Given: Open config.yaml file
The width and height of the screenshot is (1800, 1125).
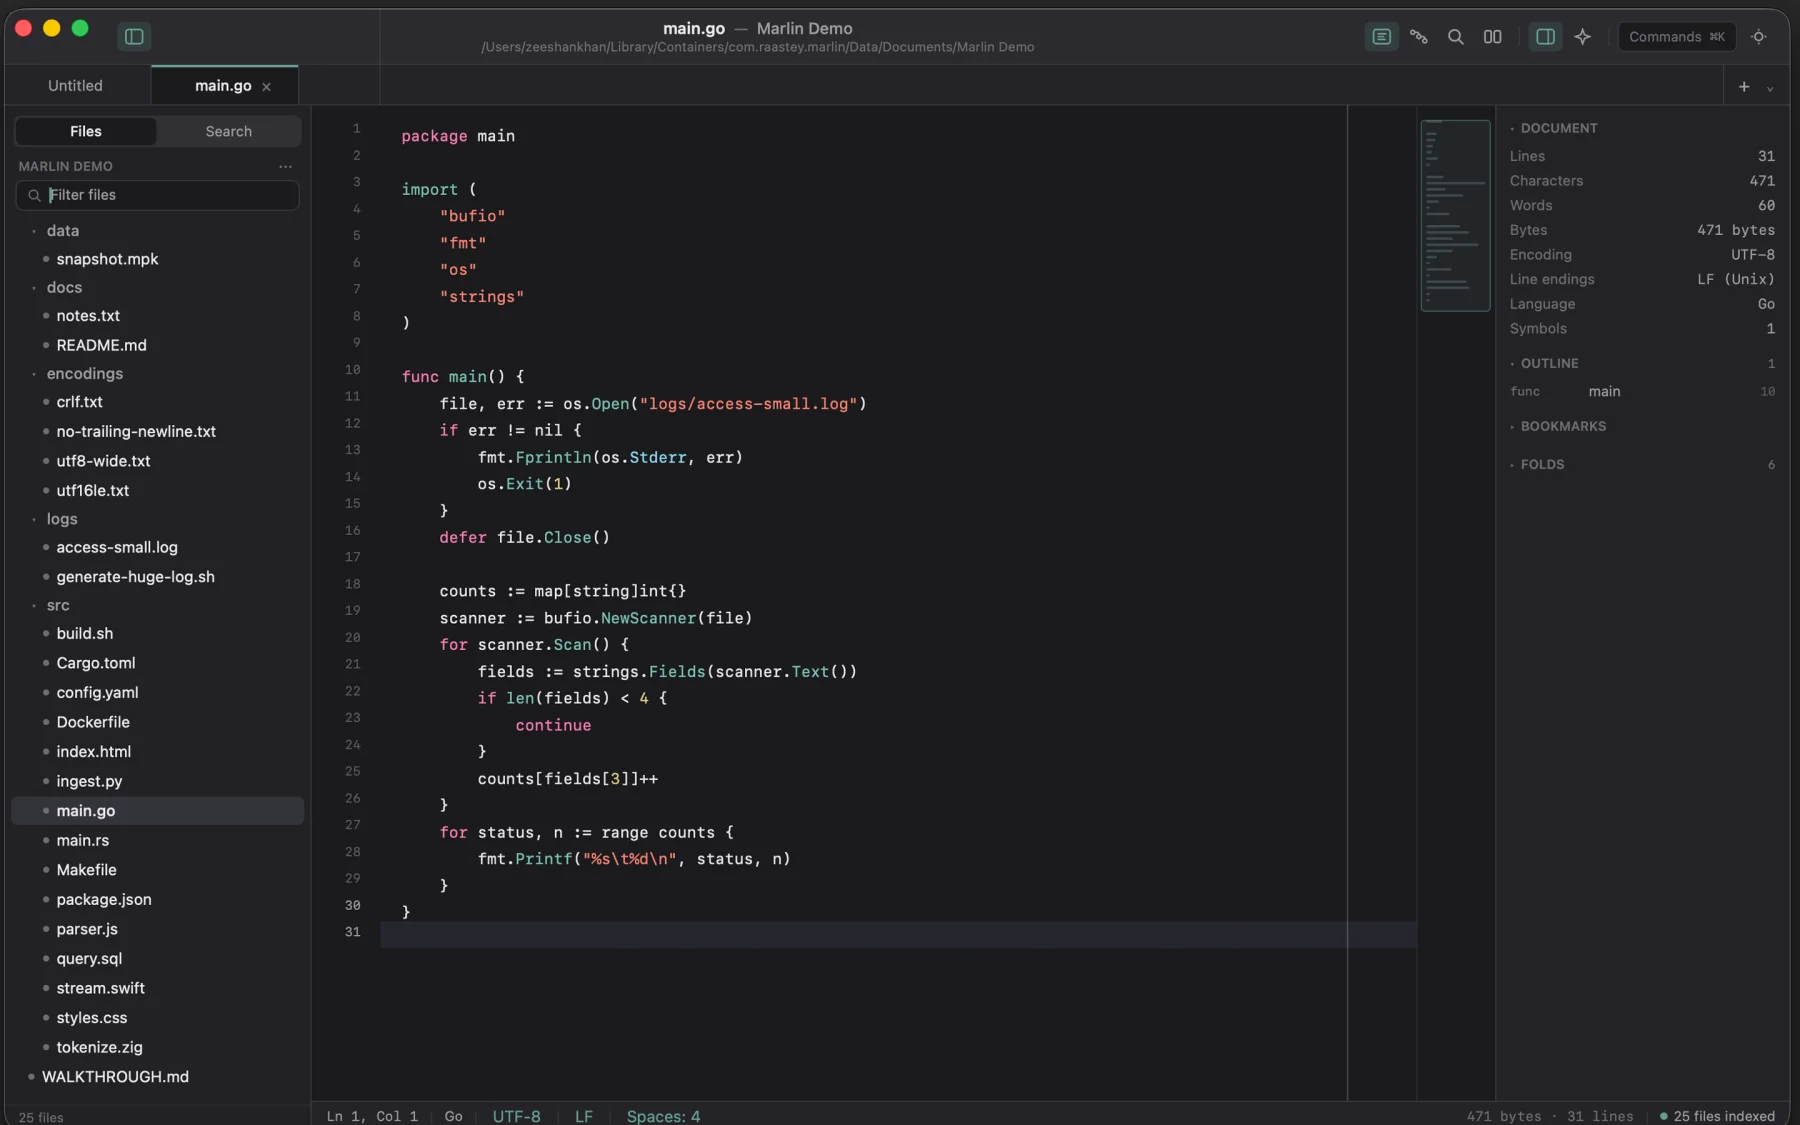Looking at the screenshot, I should coord(97,693).
